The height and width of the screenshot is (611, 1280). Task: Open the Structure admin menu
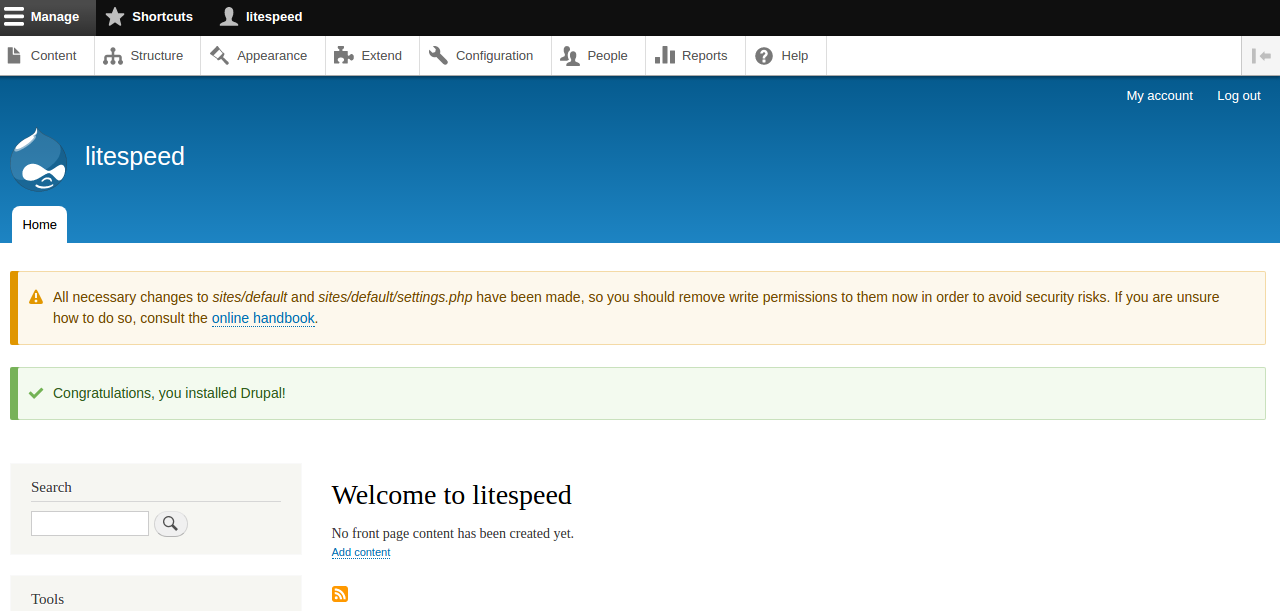click(x=147, y=56)
